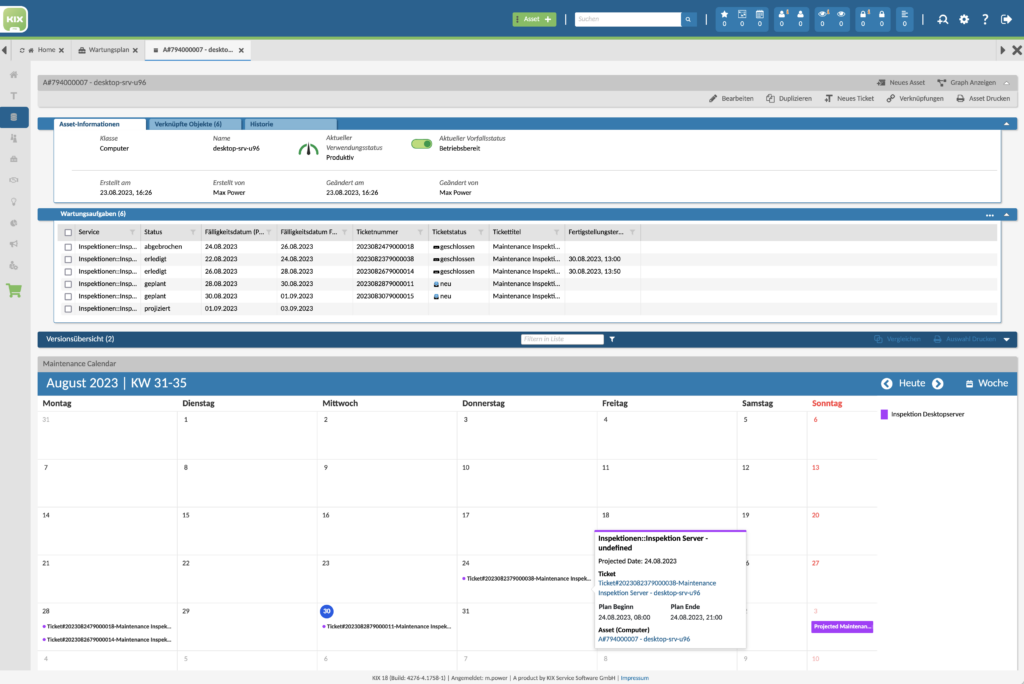Screen dimensions: 1024x684
Task: Click the Asset Drucken printer action
Action: [984, 99]
